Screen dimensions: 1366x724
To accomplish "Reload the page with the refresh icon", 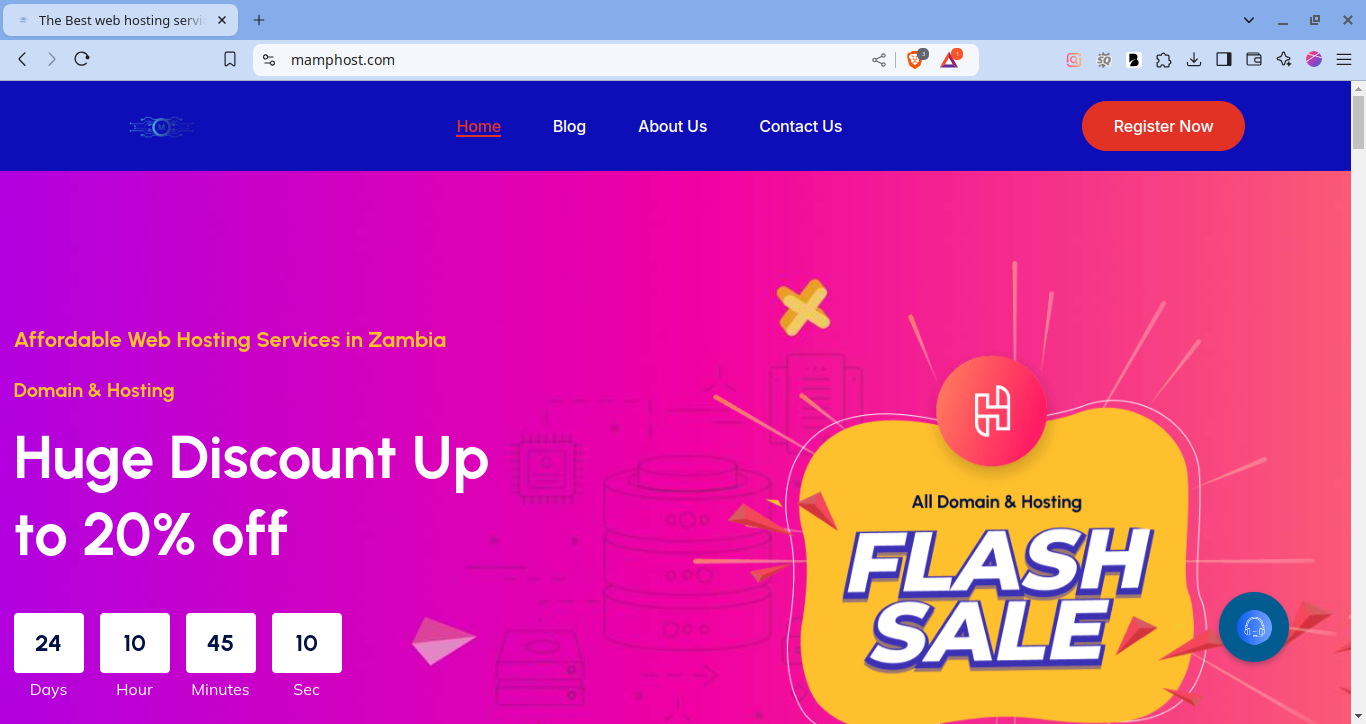I will (82, 60).
